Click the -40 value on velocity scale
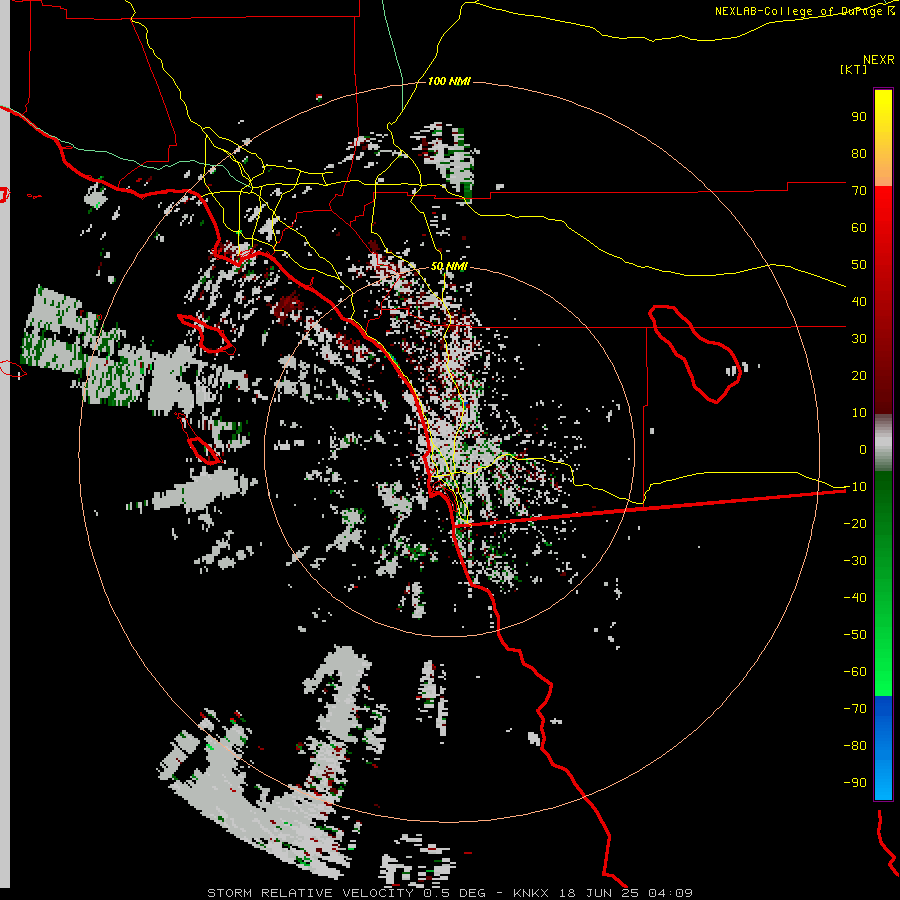 pos(855,598)
